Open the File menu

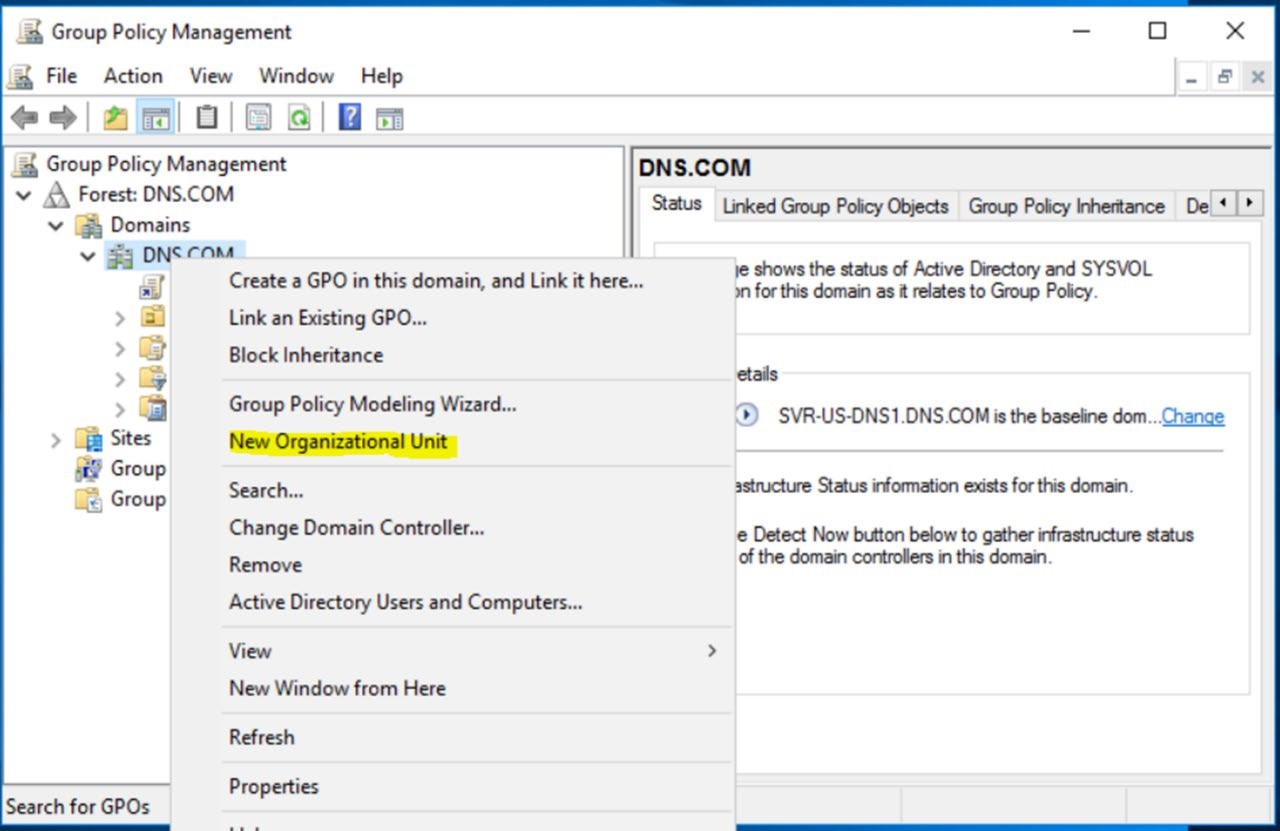point(61,76)
